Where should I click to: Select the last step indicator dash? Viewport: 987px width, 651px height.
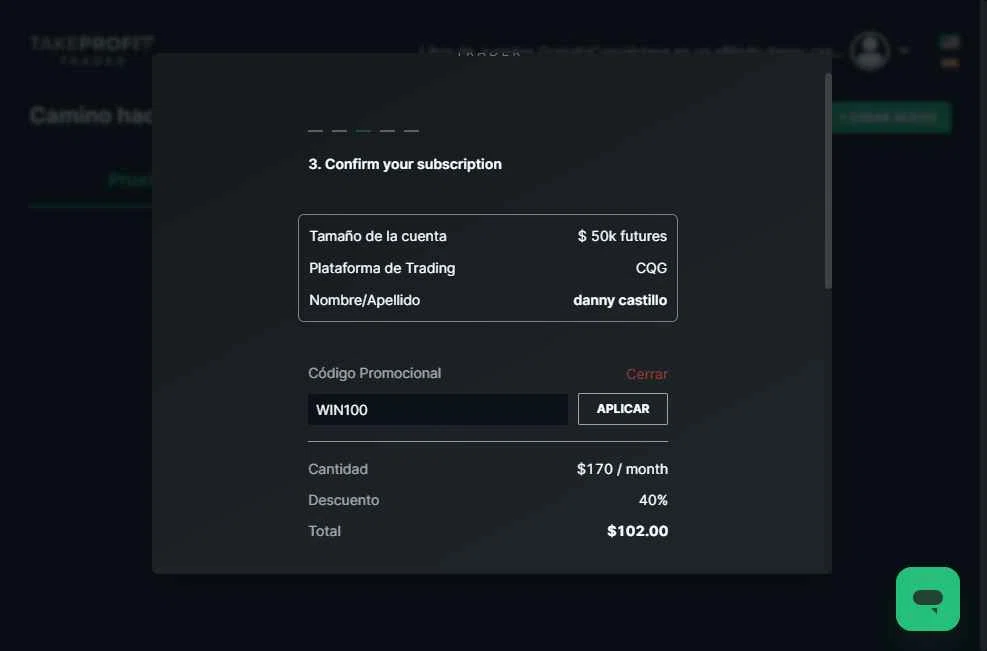[411, 131]
